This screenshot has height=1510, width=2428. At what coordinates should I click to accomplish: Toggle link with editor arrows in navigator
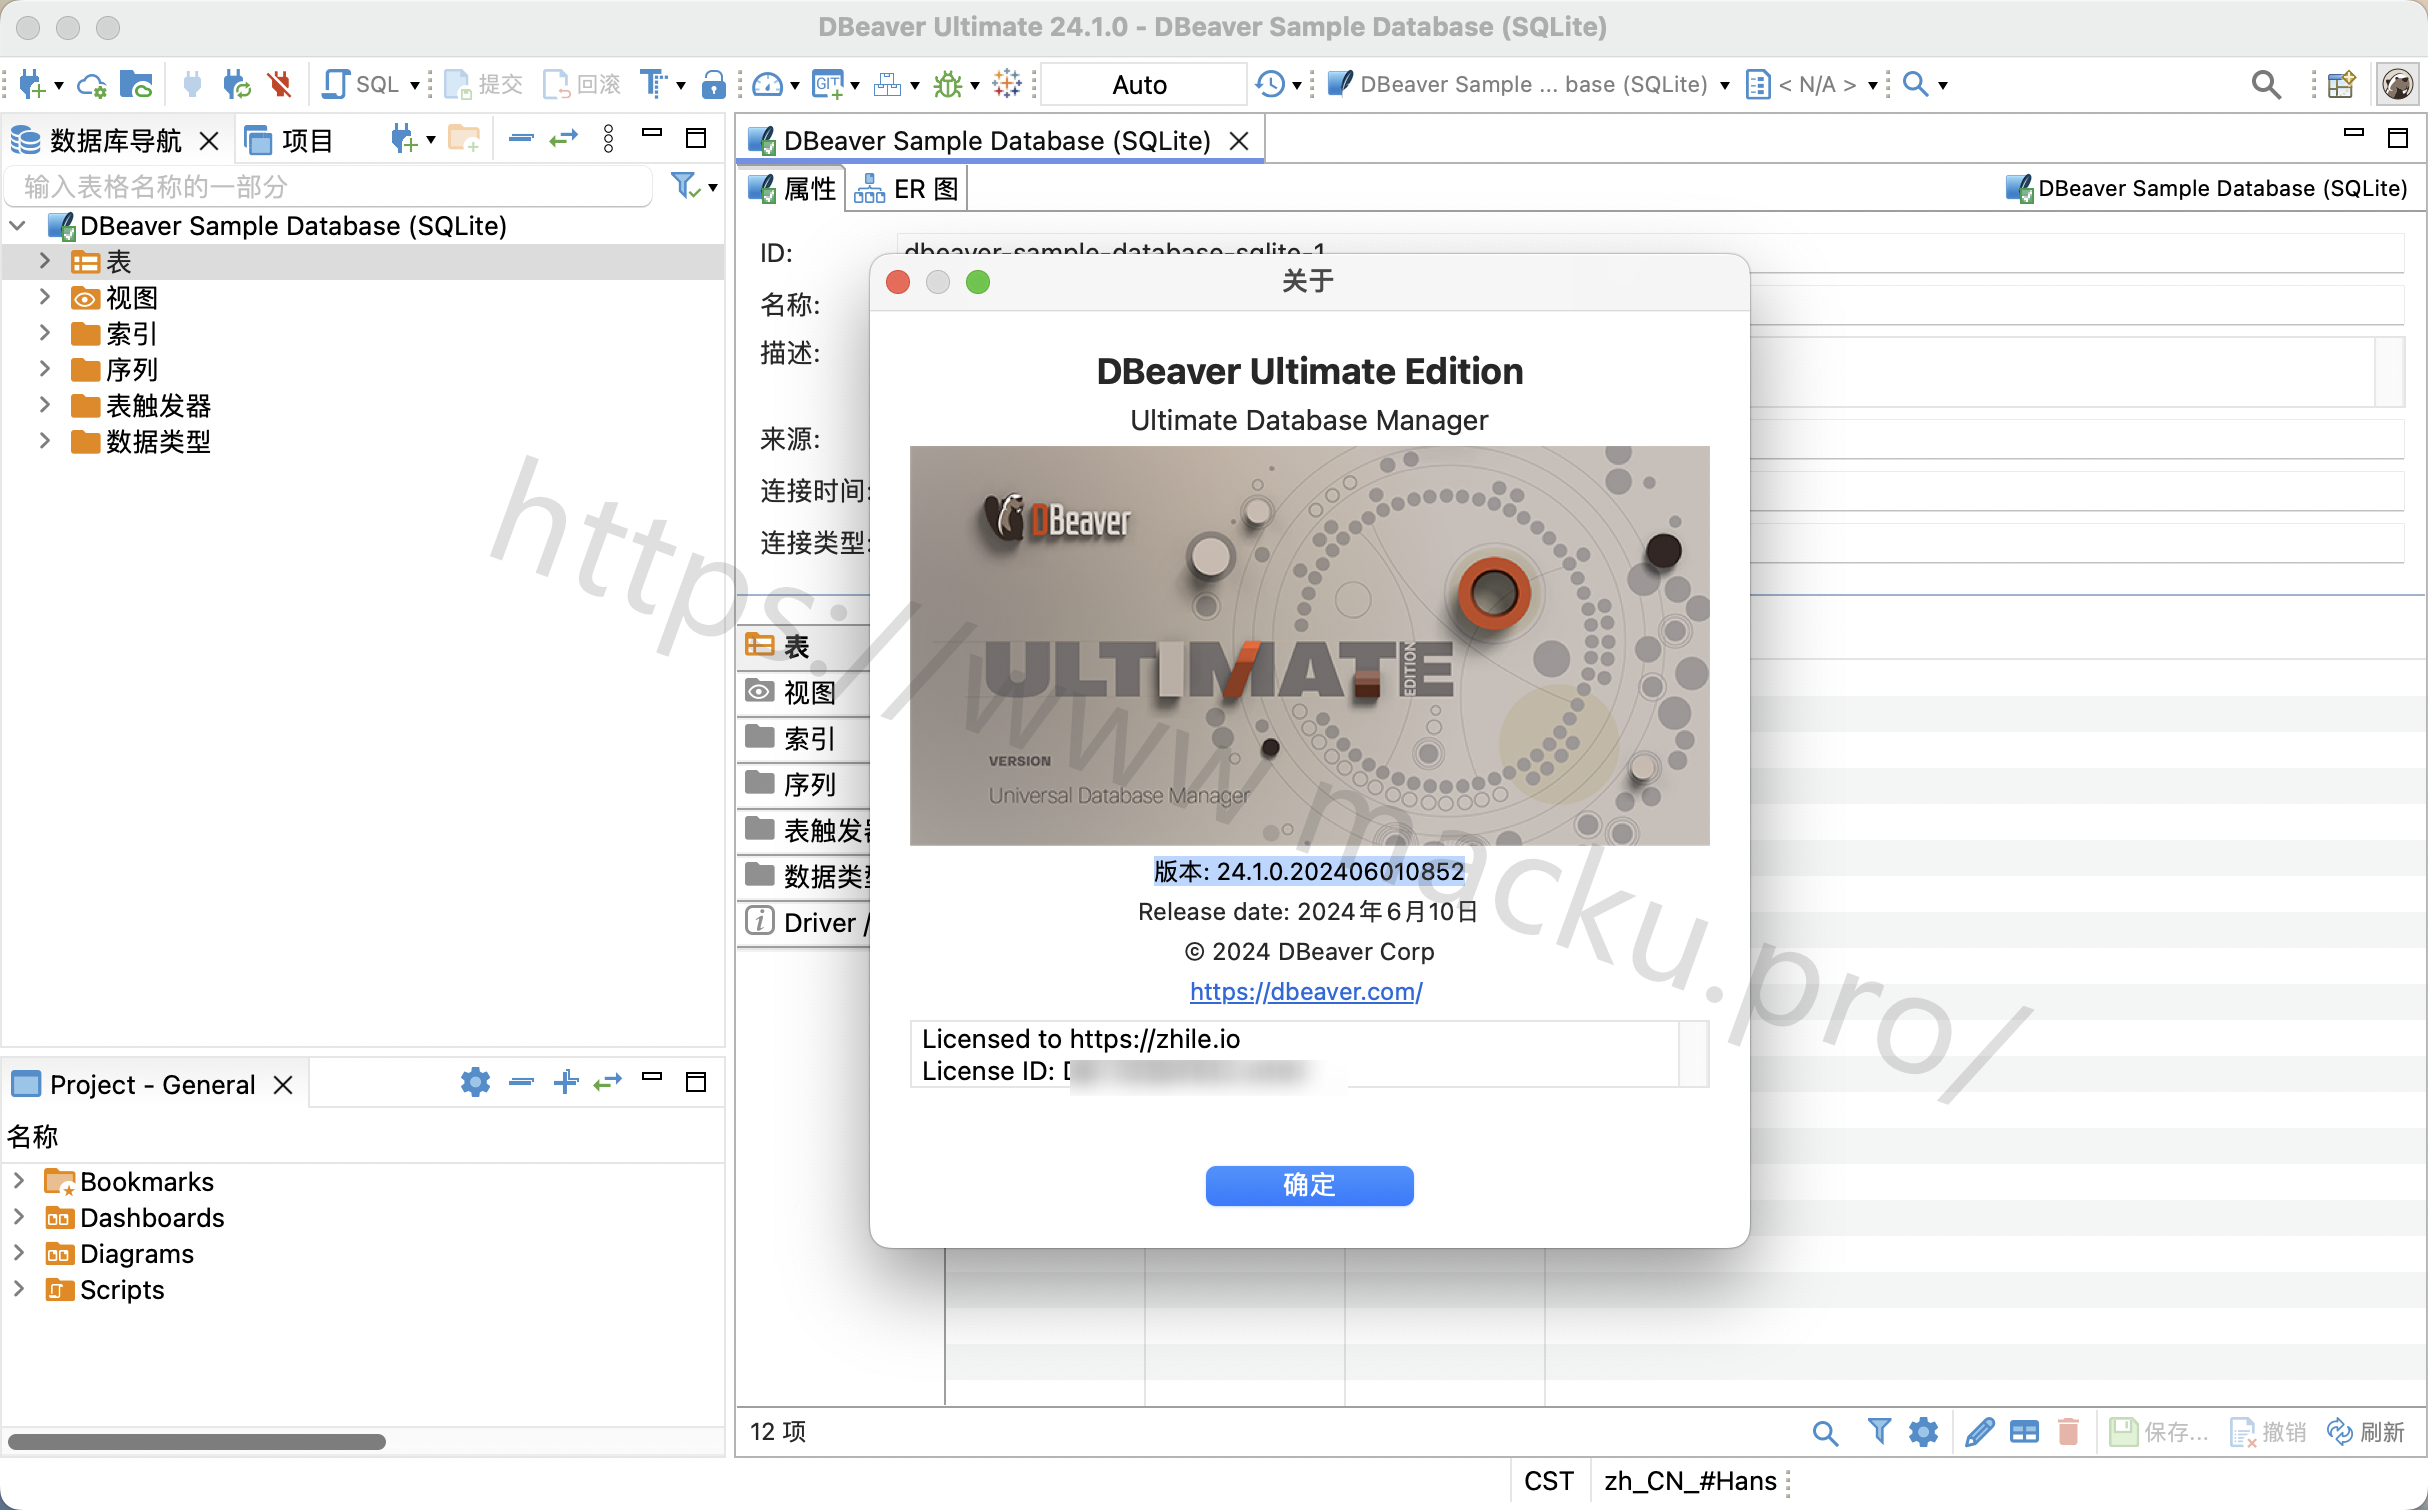[564, 139]
